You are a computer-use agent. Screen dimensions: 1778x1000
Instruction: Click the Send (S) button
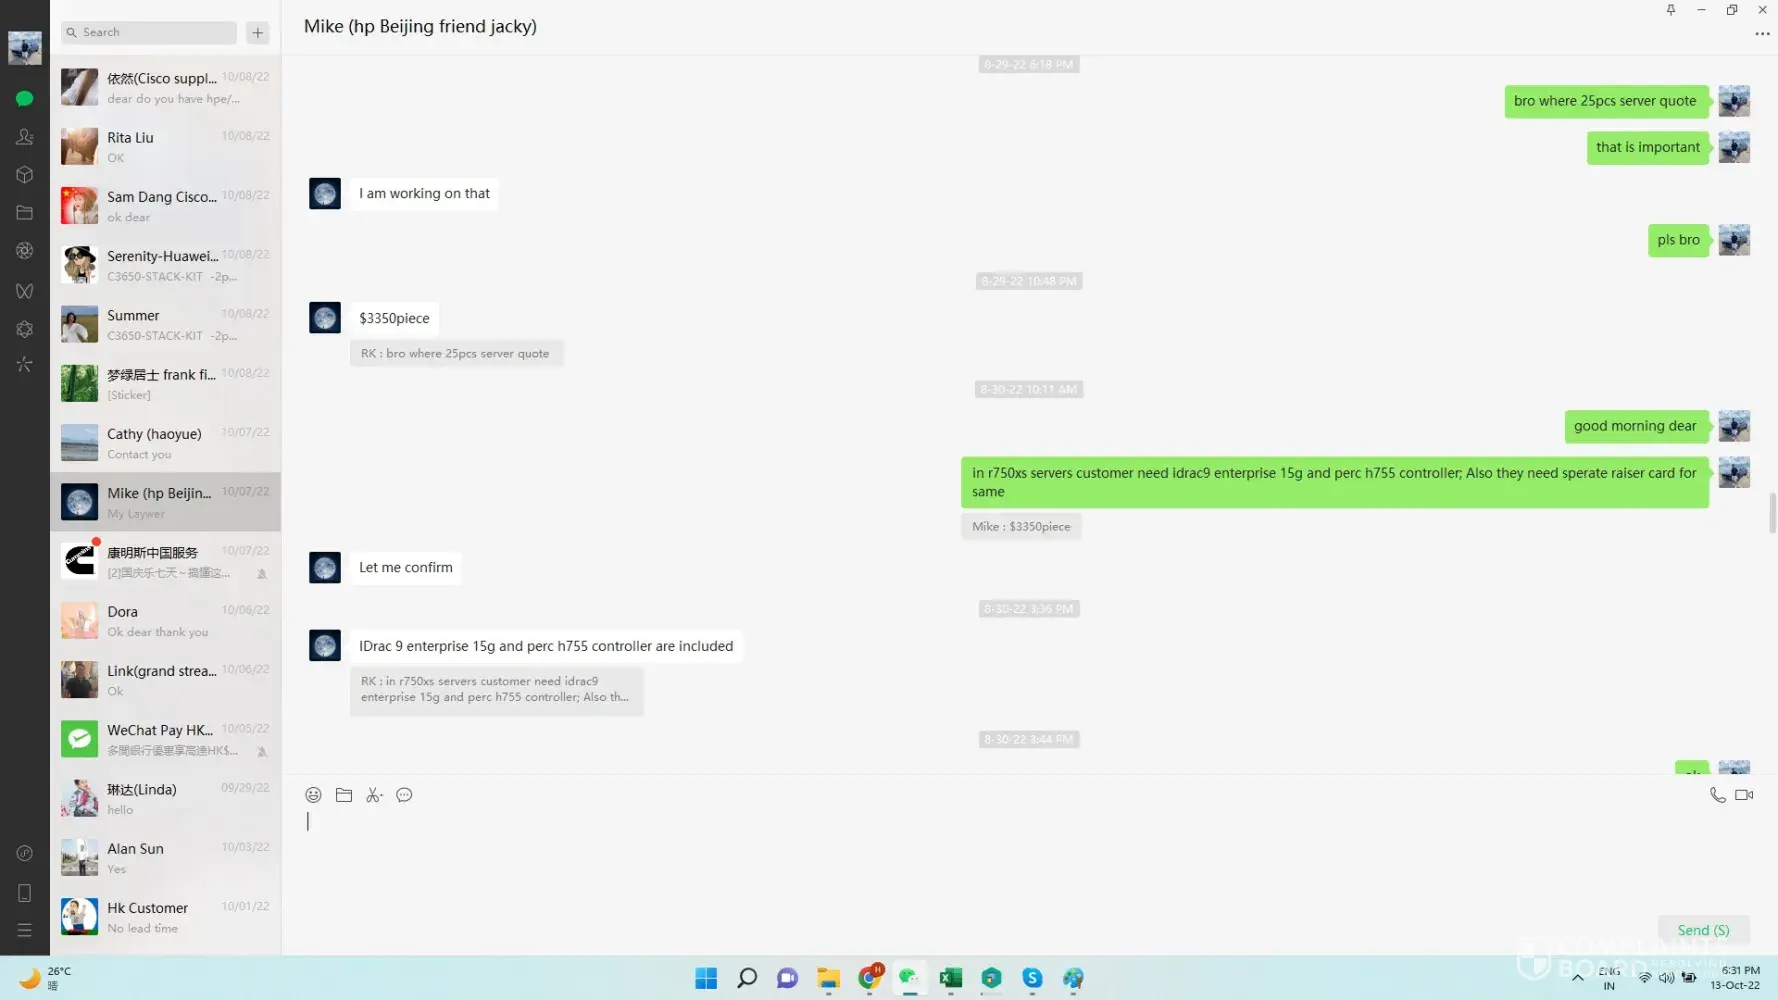1702,930
